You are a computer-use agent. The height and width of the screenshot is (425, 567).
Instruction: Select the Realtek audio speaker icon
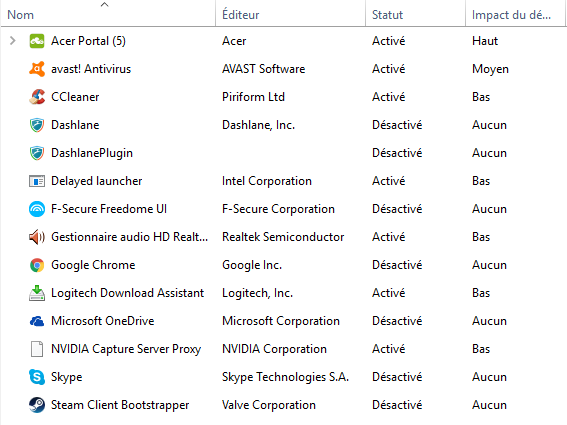[37, 237]
